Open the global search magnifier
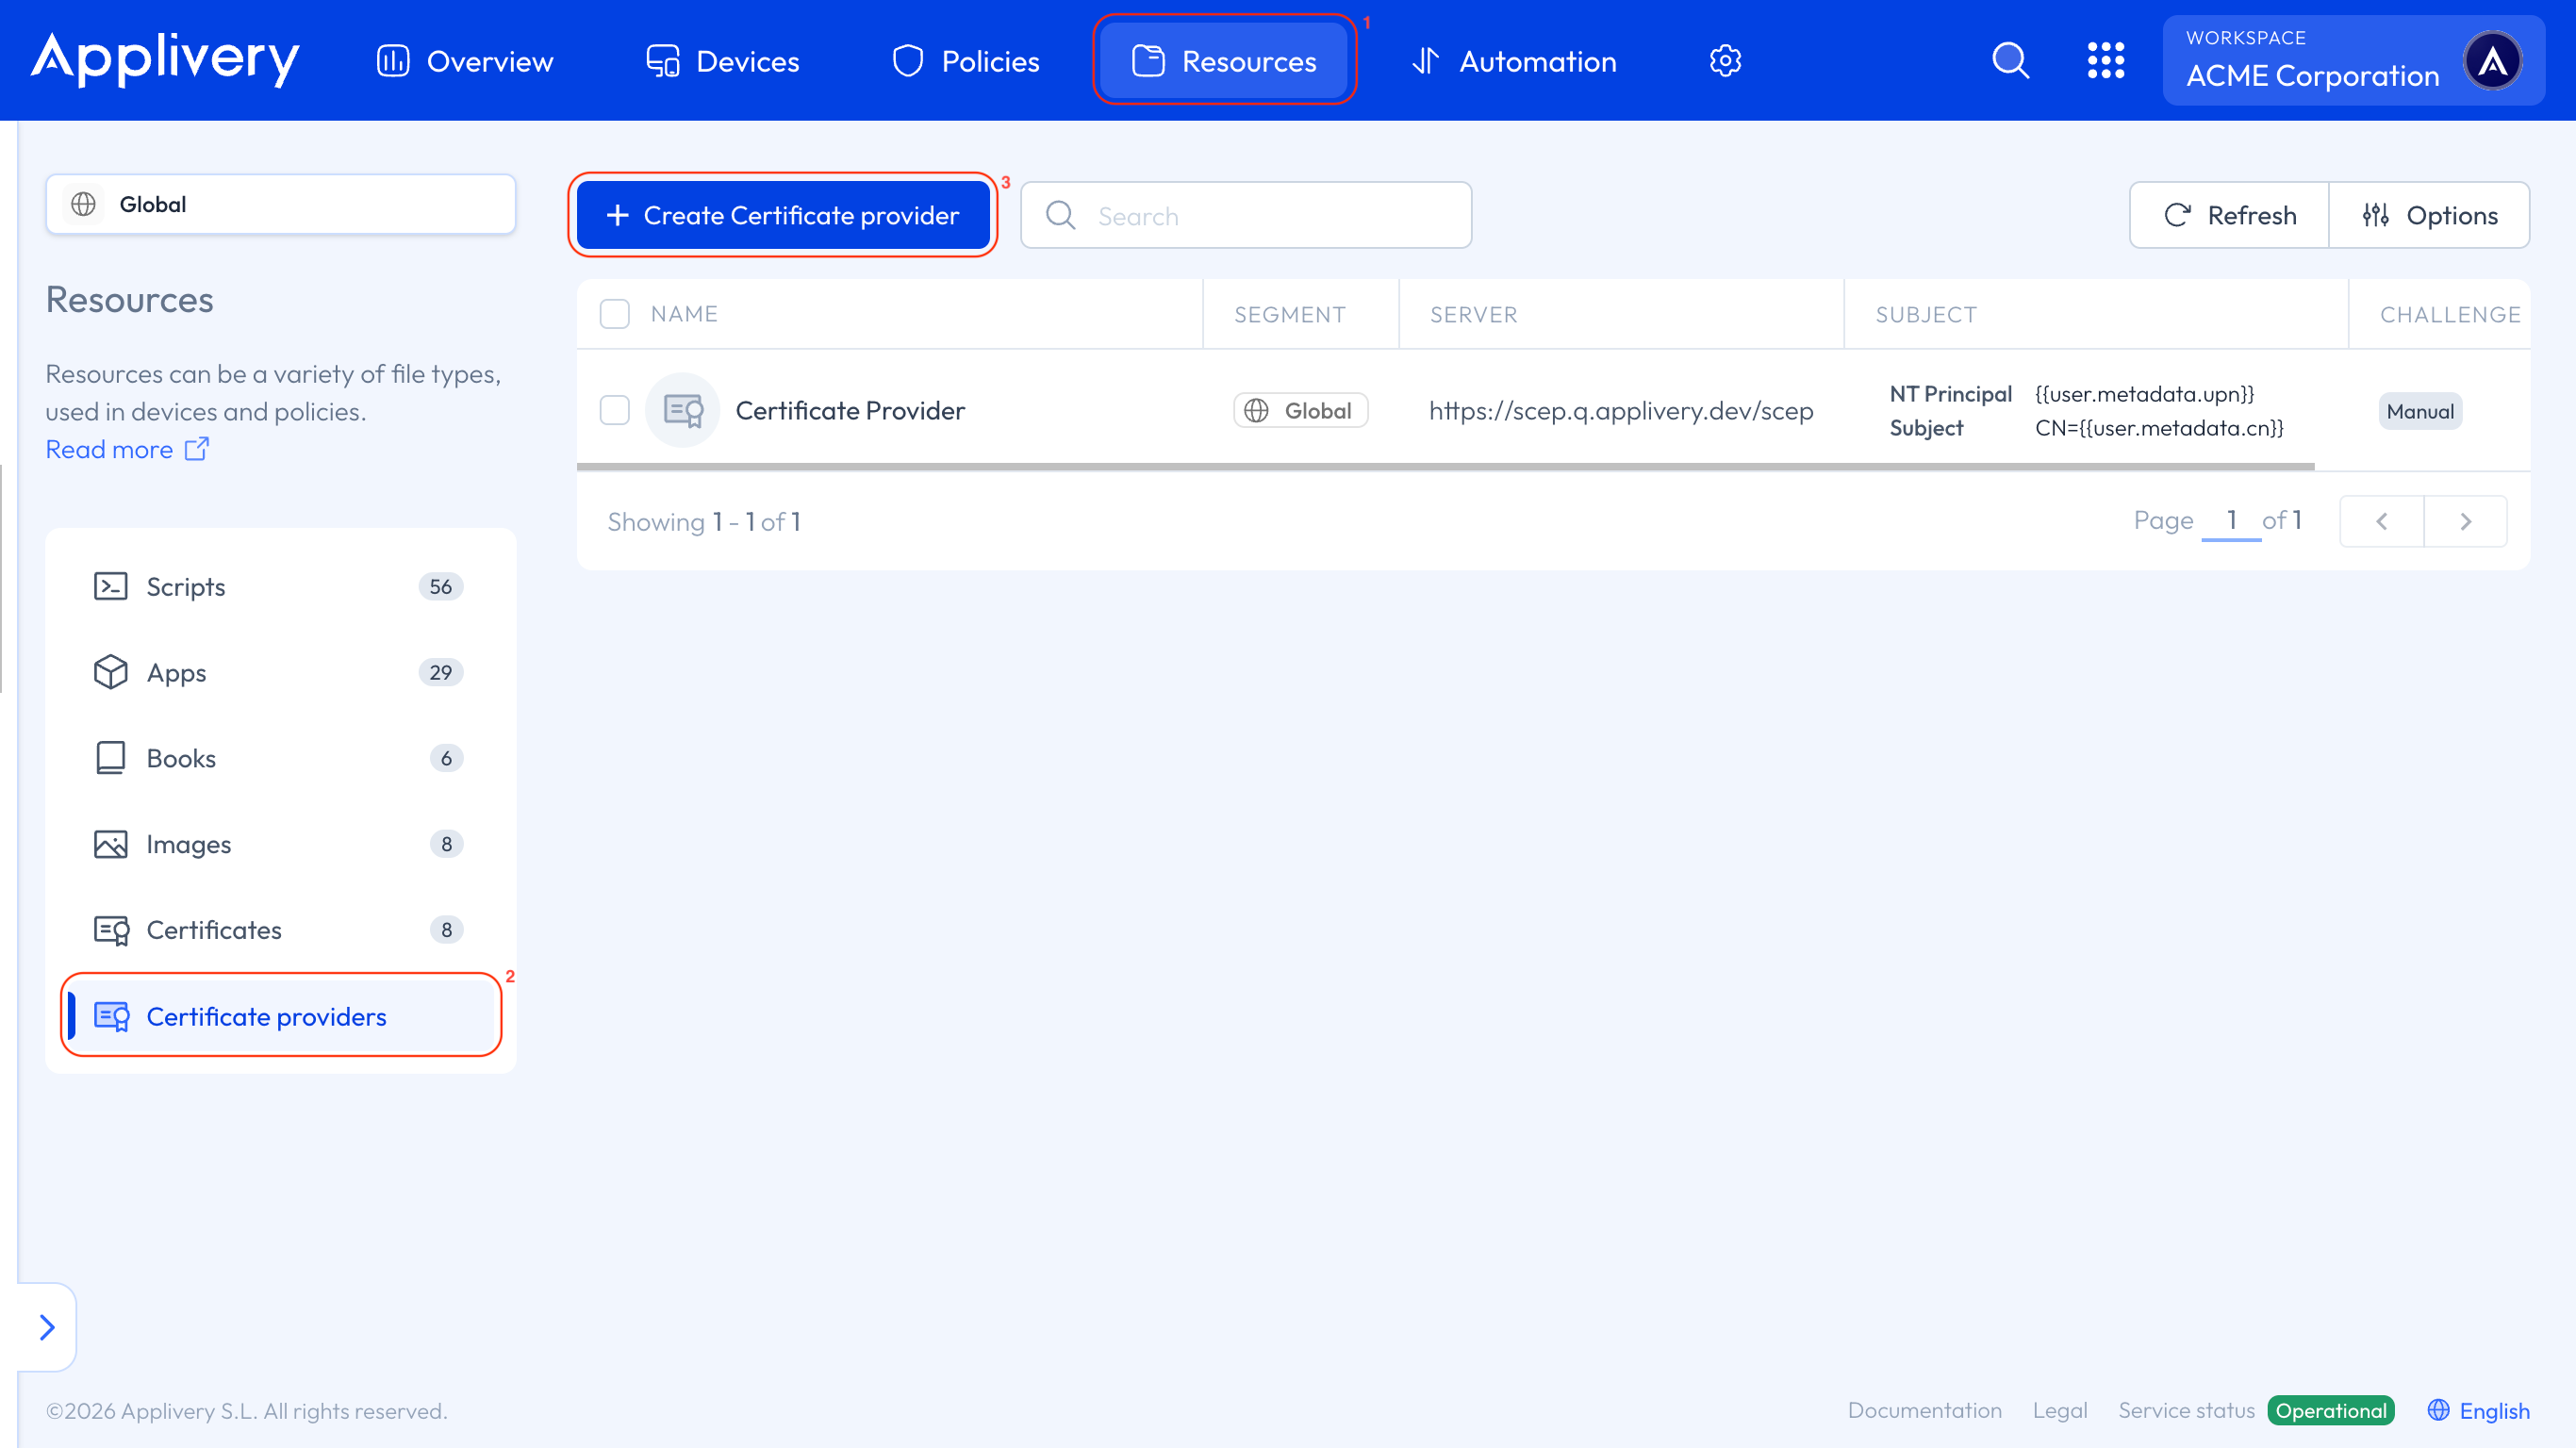This screenshot has height=1448, width=2576. (x=2010, y=60)
